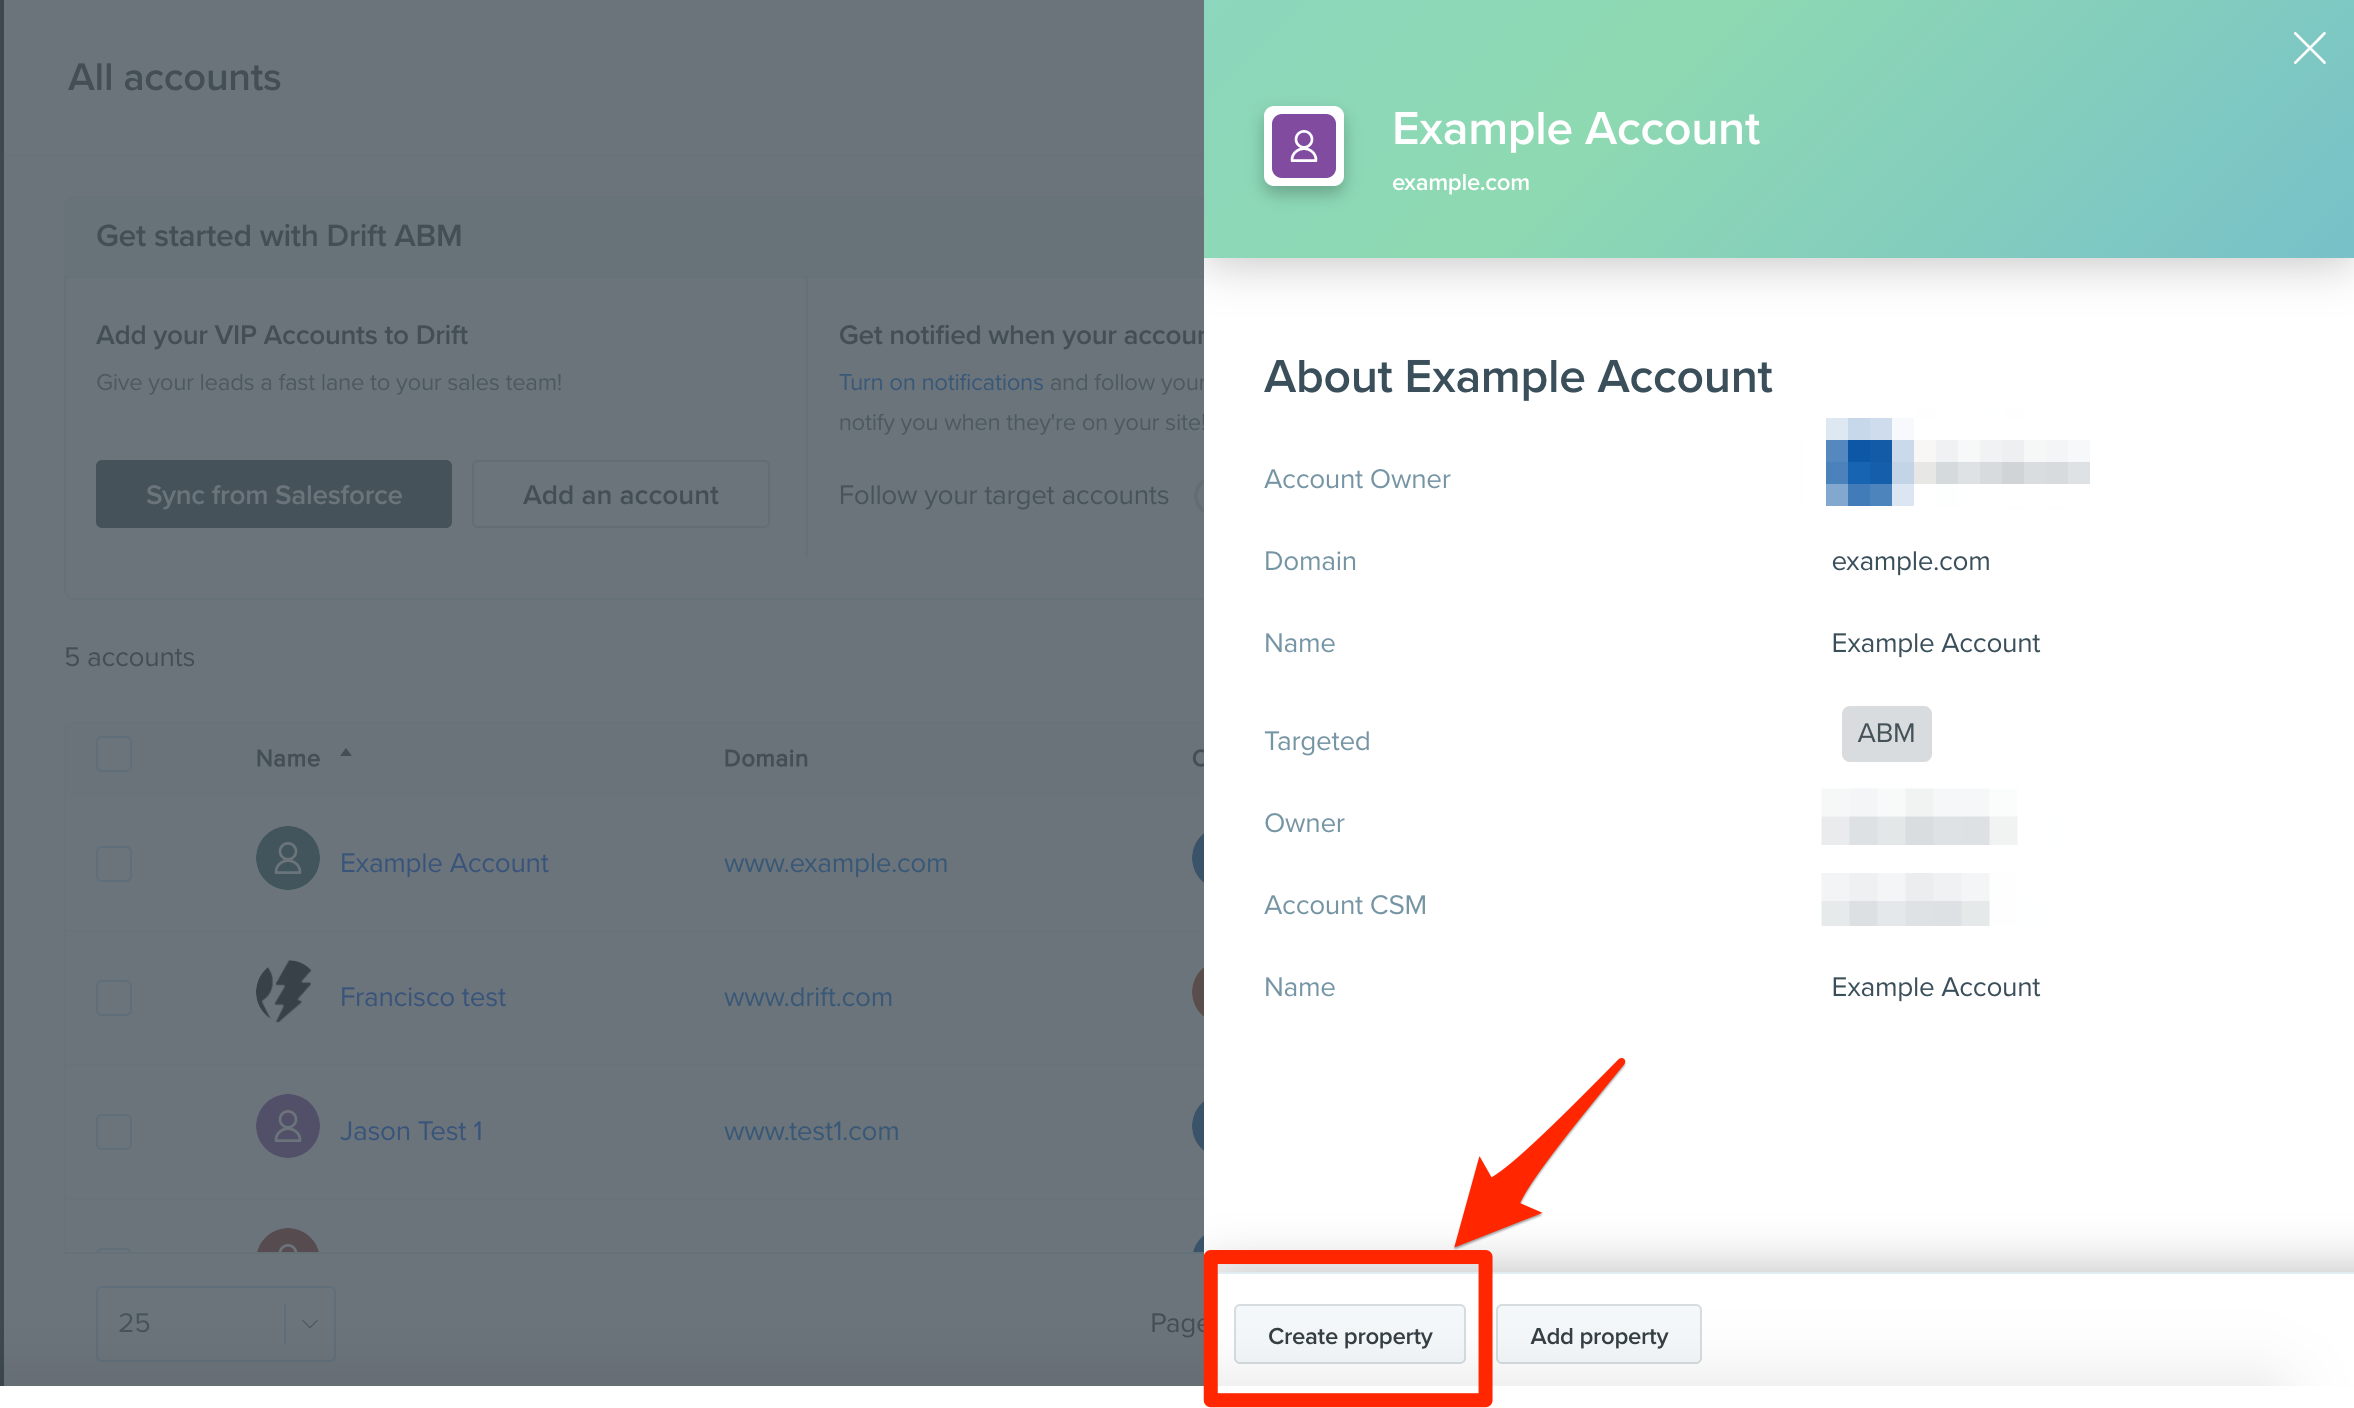2354x1408 pixels.
Task: Open Turn on notifications link
Action: click(x=940, y=382)
